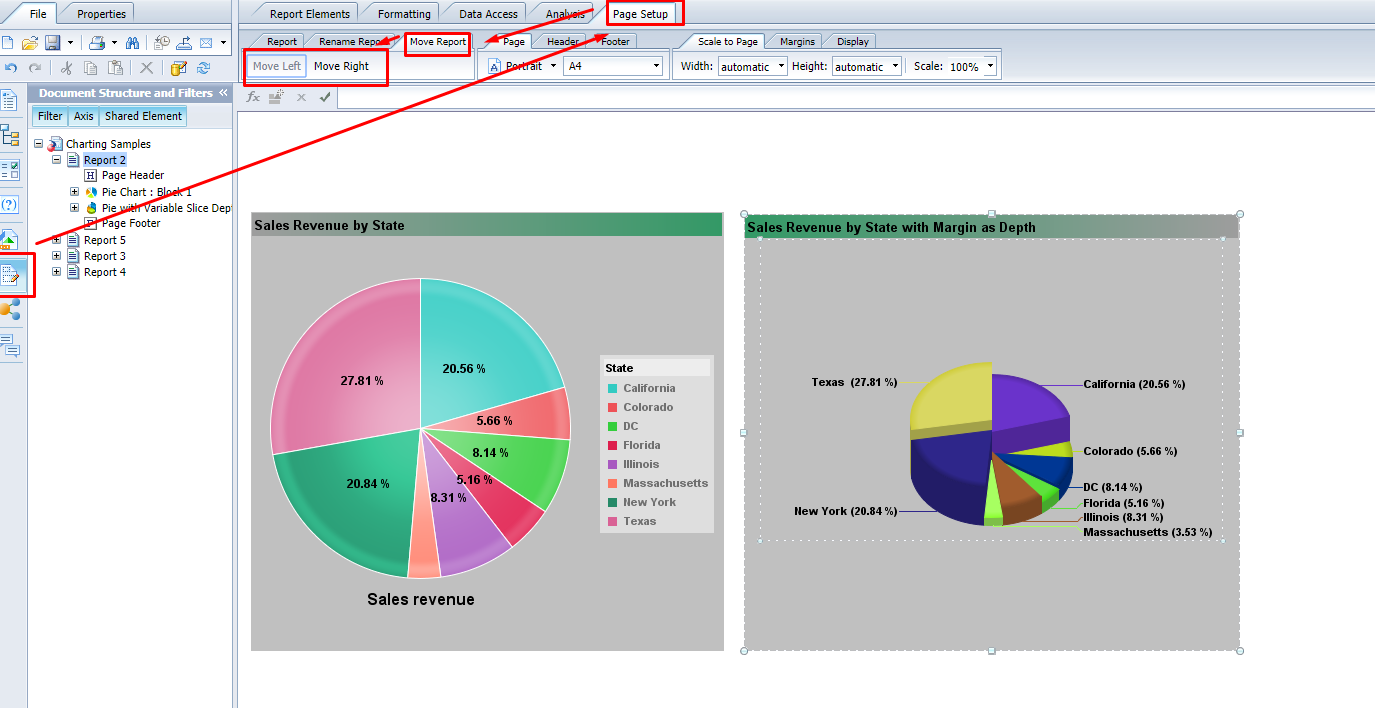Expand the Report 5 tree node

click(56, 240)
